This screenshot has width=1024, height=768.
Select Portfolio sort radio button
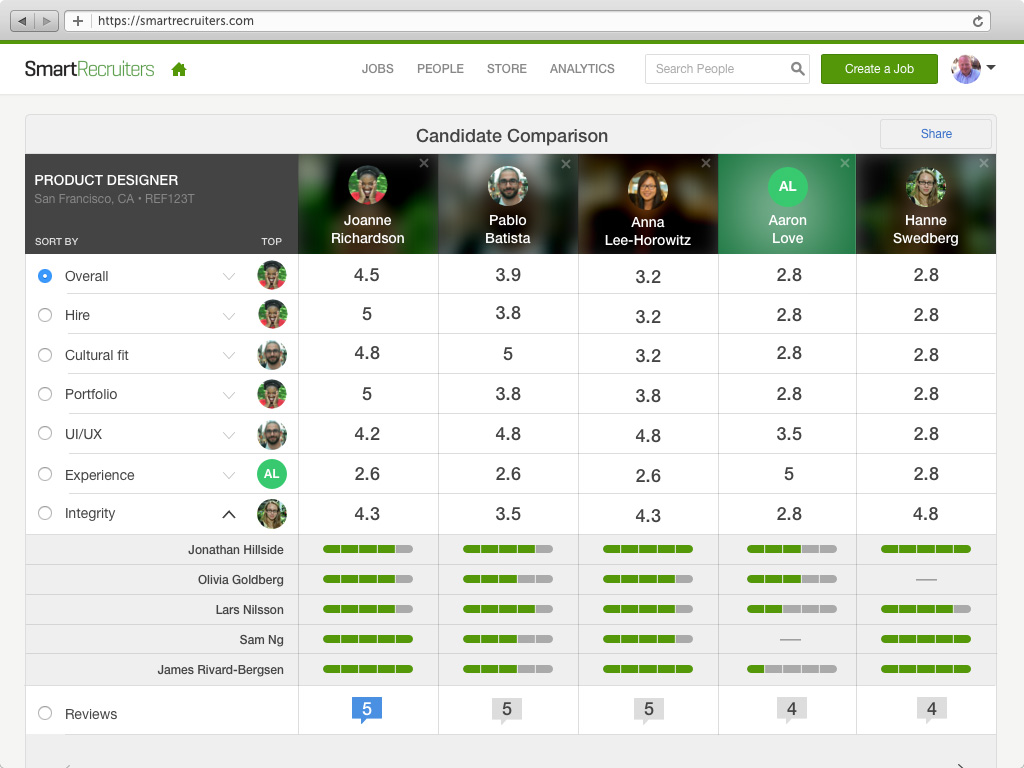pos(45,394)
